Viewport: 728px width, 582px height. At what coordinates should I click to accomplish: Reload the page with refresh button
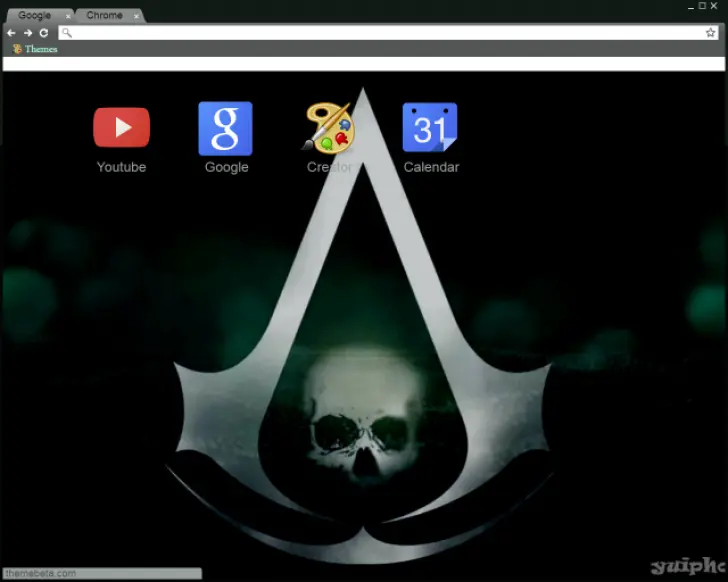tap(43, 33)
